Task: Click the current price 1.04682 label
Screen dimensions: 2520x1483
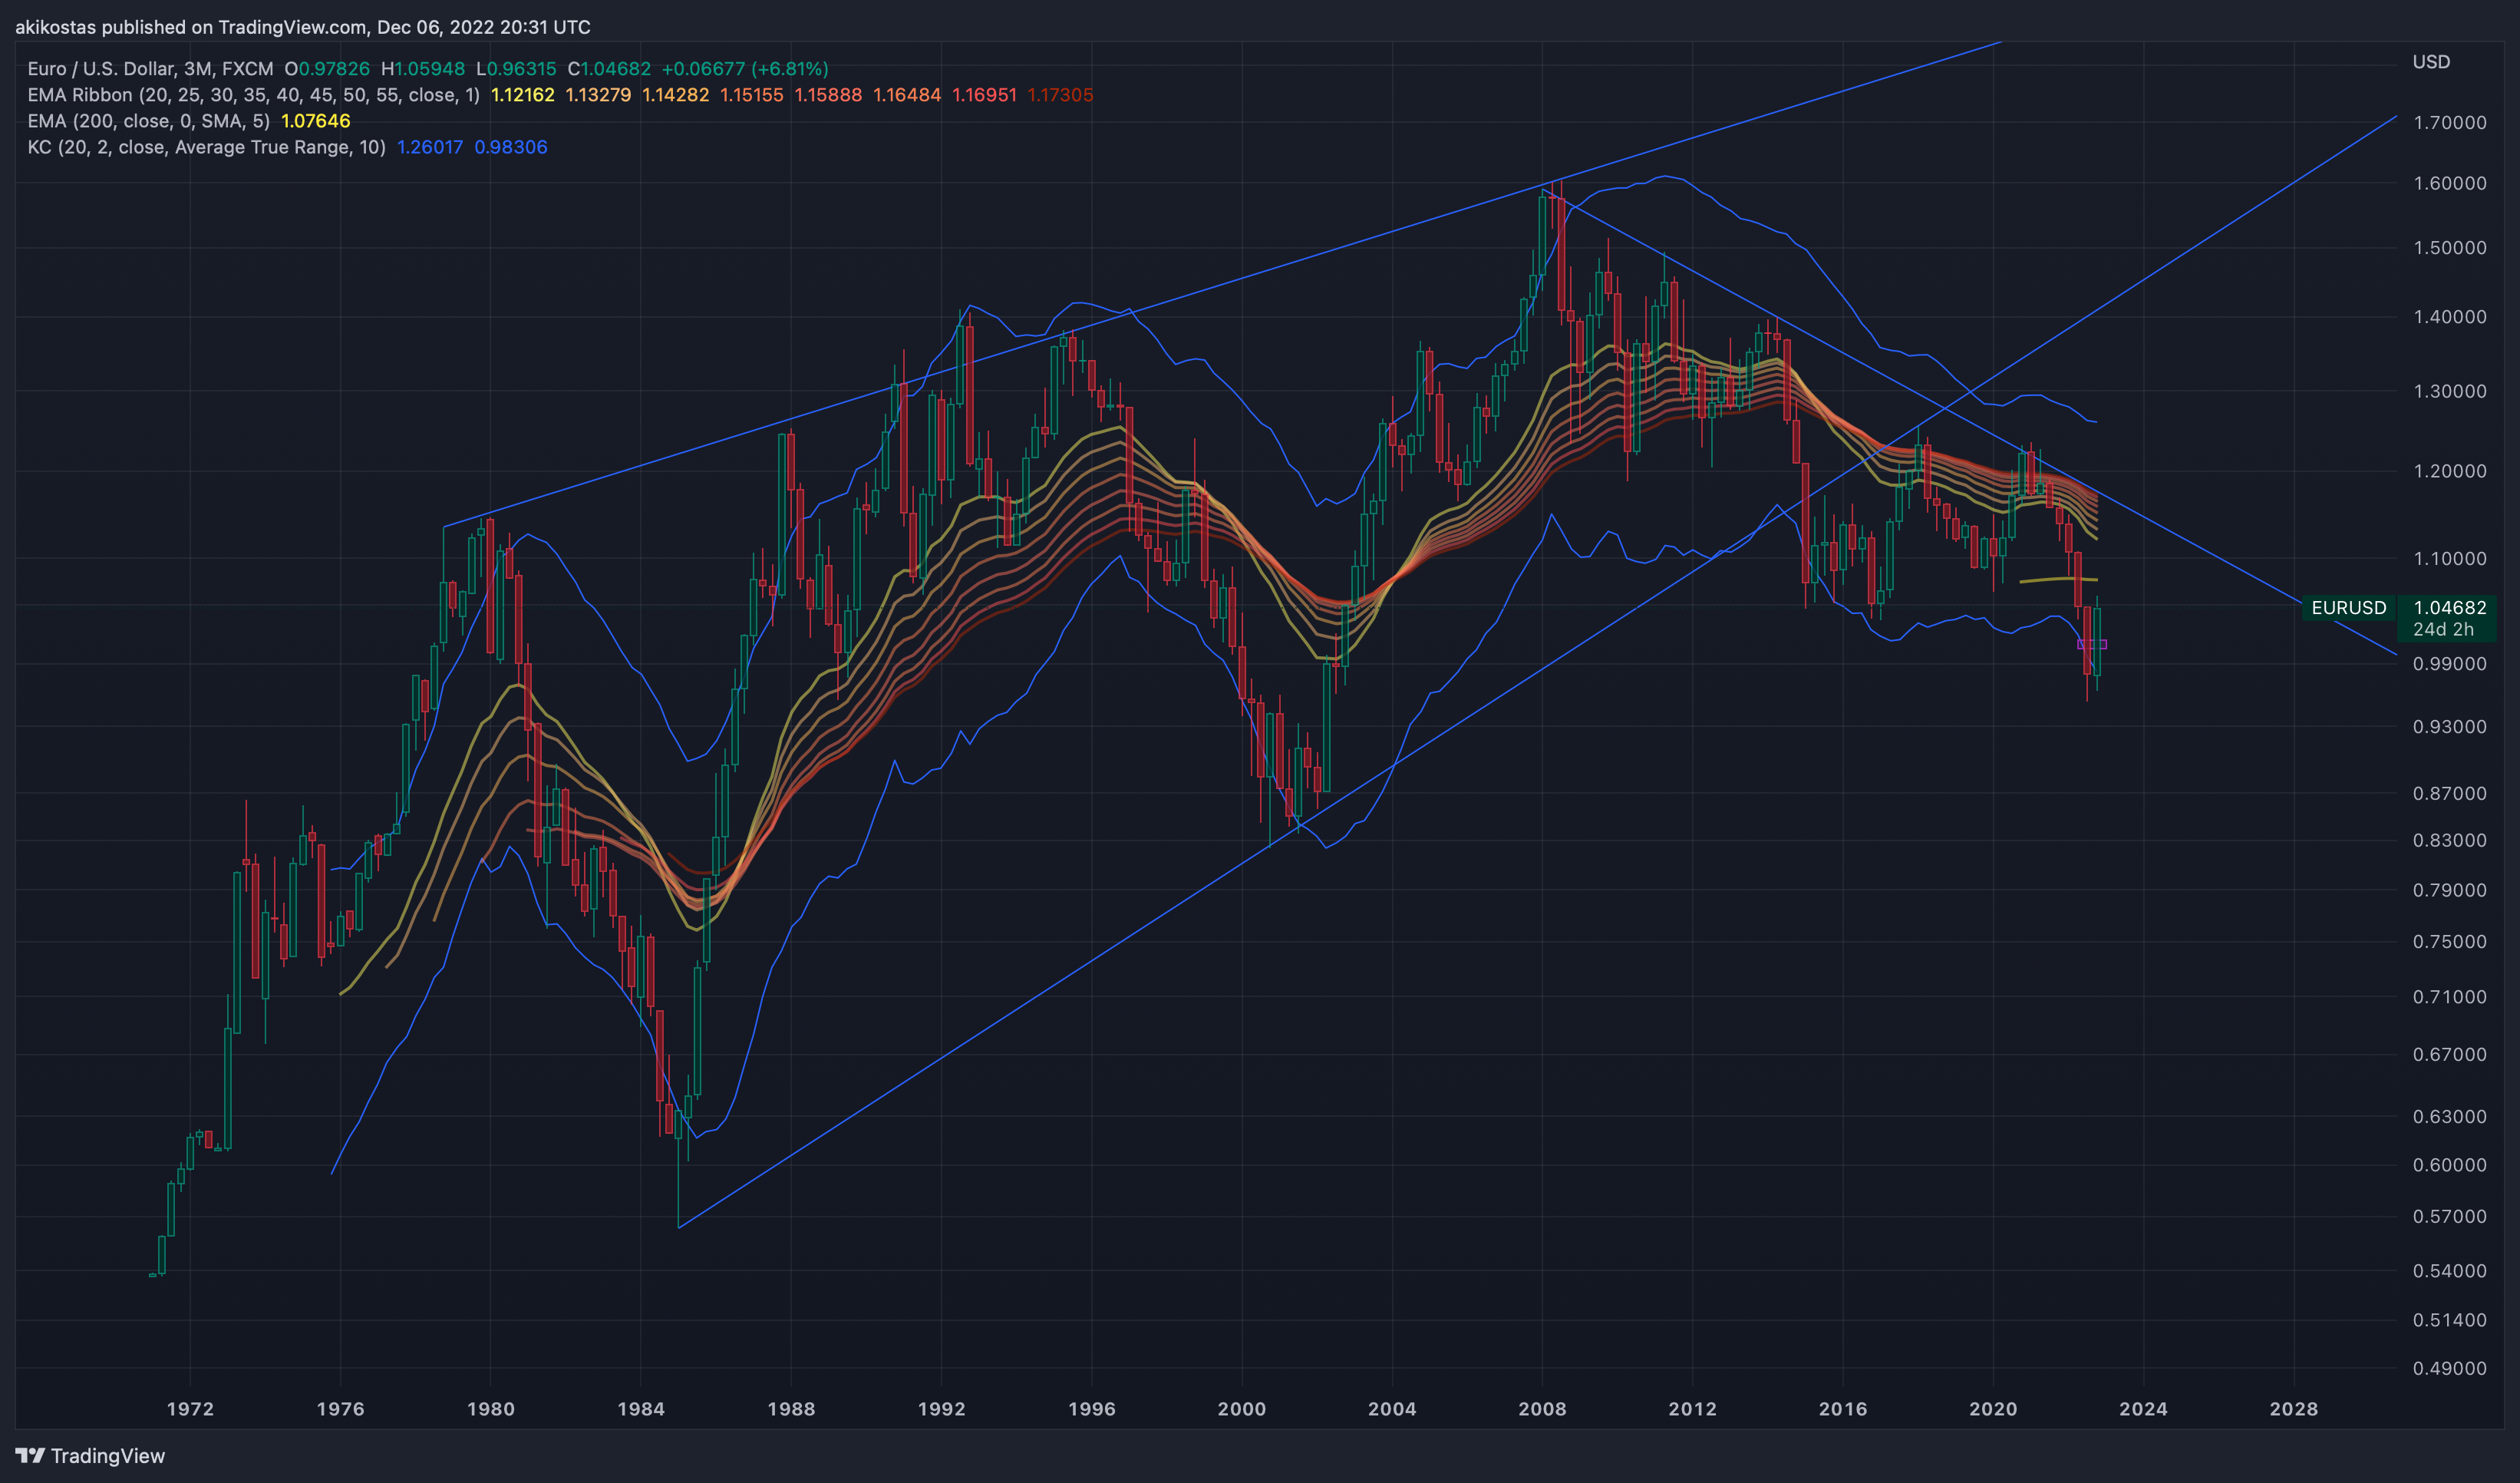Action: pos(2449,608)
